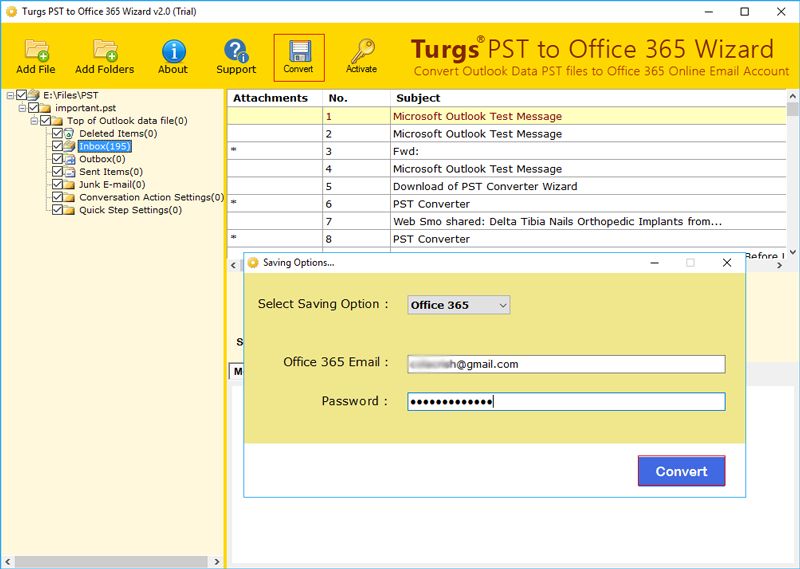
Task: Click the important.pst folder icon
Action: 45,108
